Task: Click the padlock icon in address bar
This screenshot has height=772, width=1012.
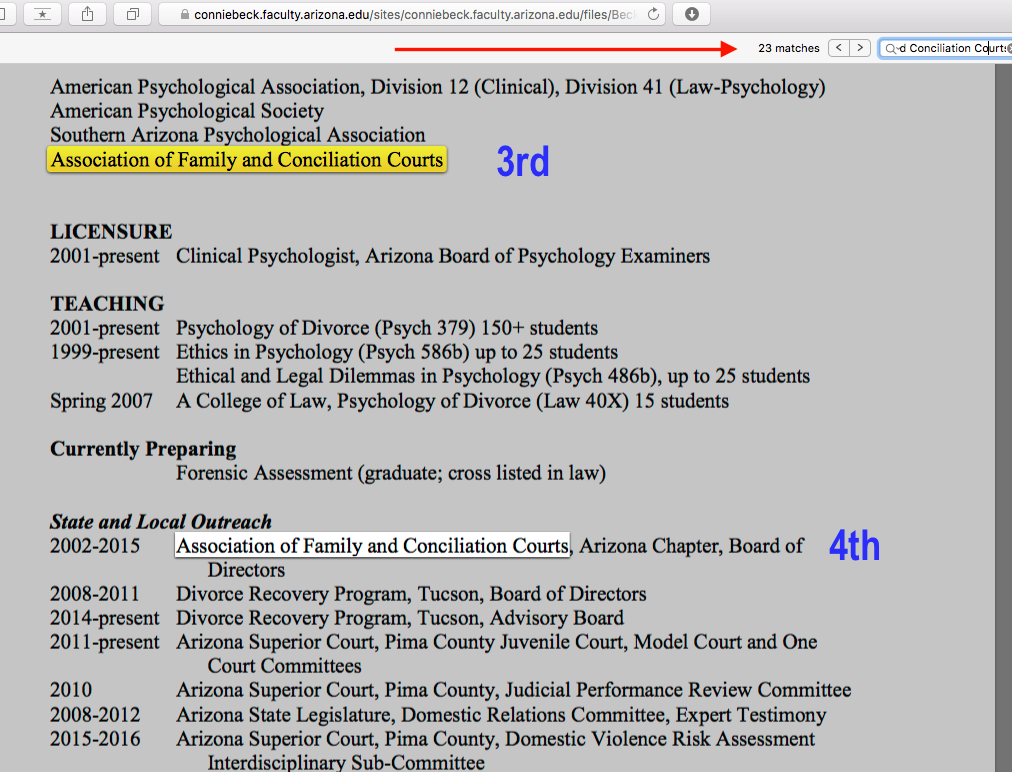Action: [182, 14]
